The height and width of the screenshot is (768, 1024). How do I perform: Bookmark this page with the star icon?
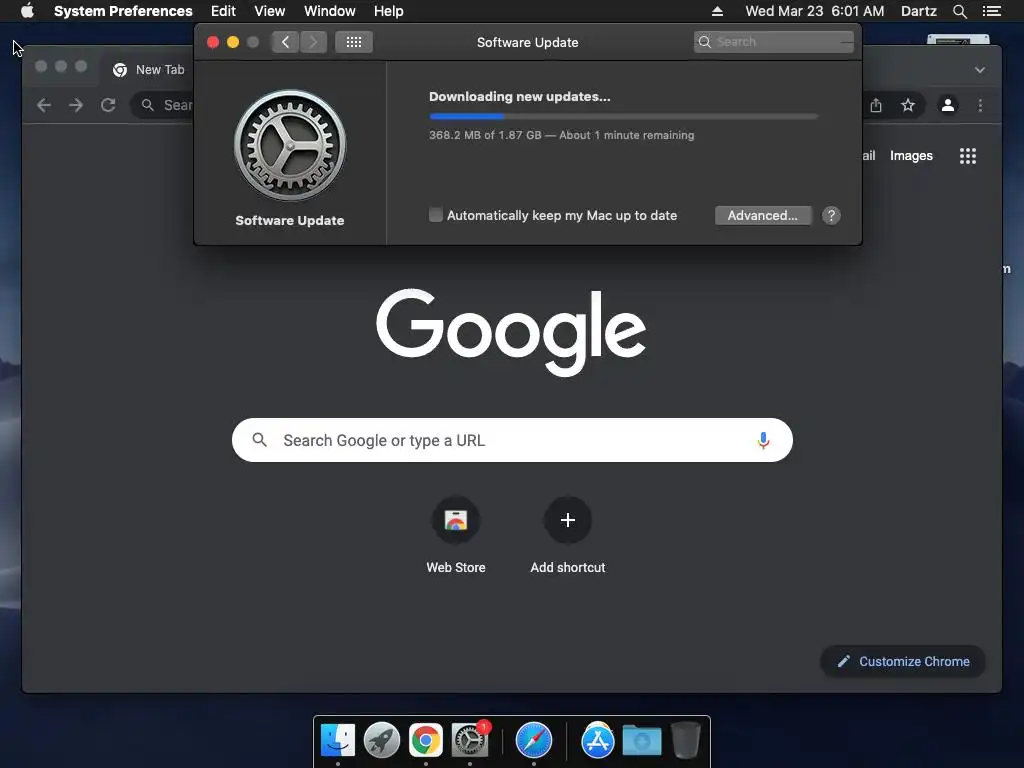pyautogui.click(x=908, y=105)
